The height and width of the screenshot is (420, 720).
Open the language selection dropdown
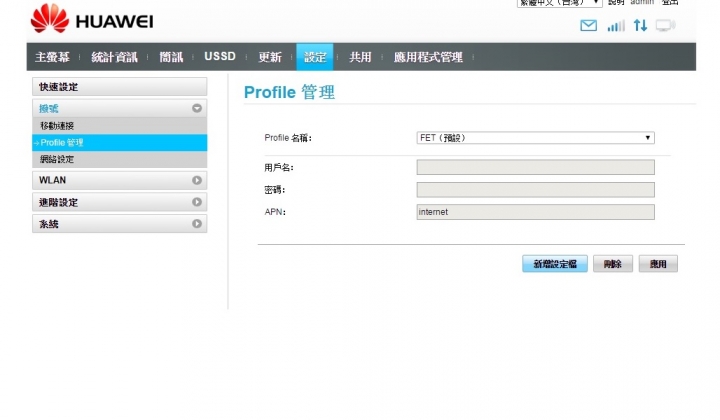pyautogui.click(x=559, y=3)
